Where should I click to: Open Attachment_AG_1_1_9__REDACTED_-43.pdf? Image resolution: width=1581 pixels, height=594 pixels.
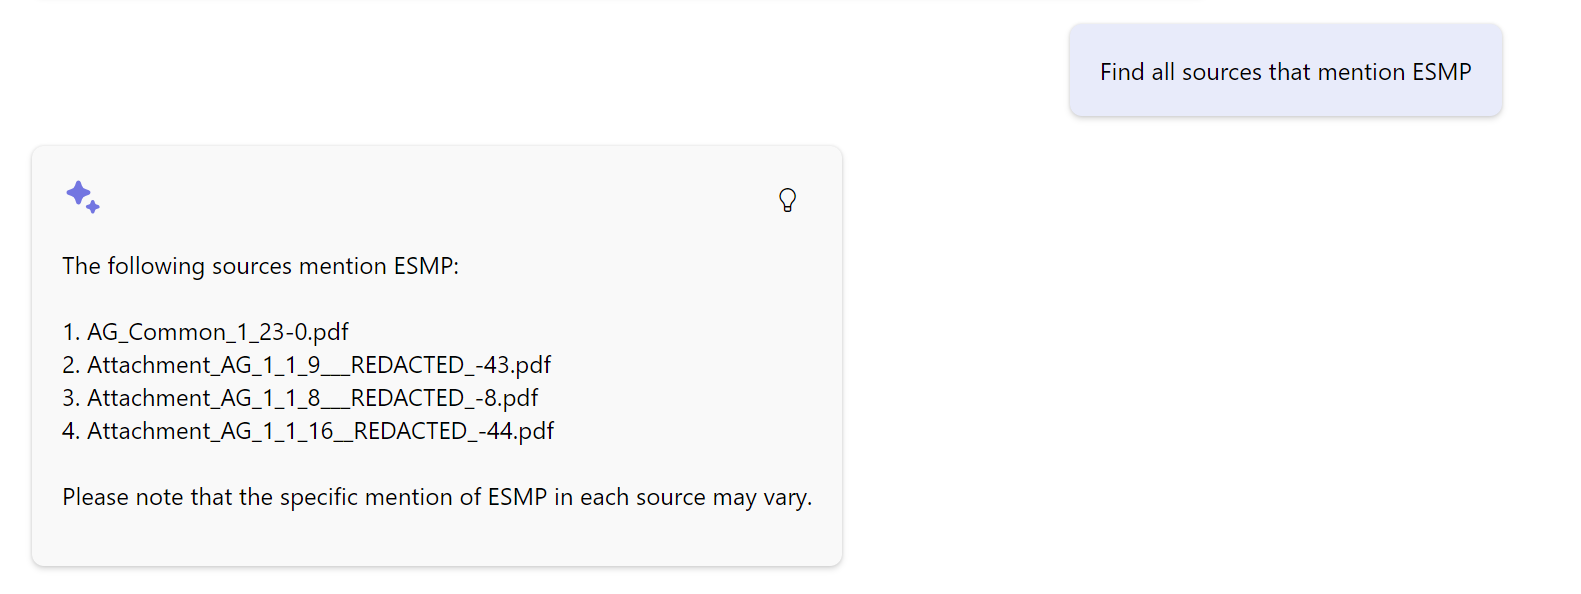[321, 364]
